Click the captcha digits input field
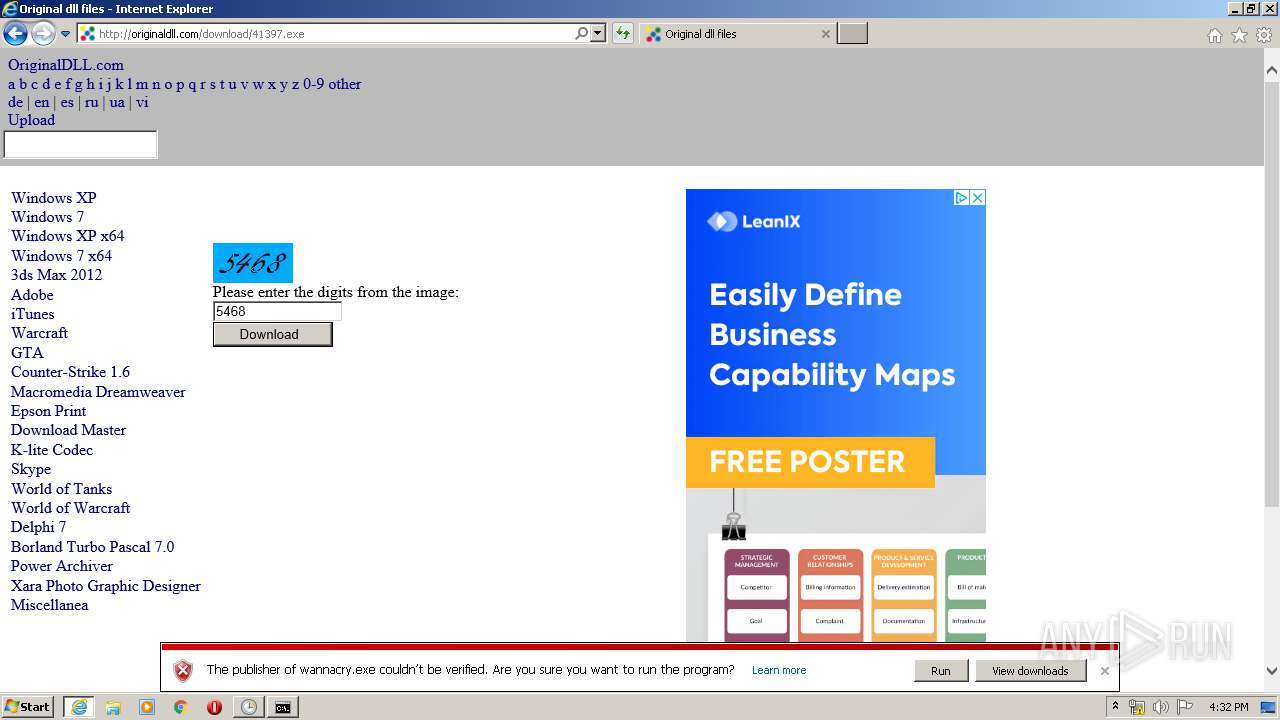Screen dimensions: 1280x720 click(277, 311)
